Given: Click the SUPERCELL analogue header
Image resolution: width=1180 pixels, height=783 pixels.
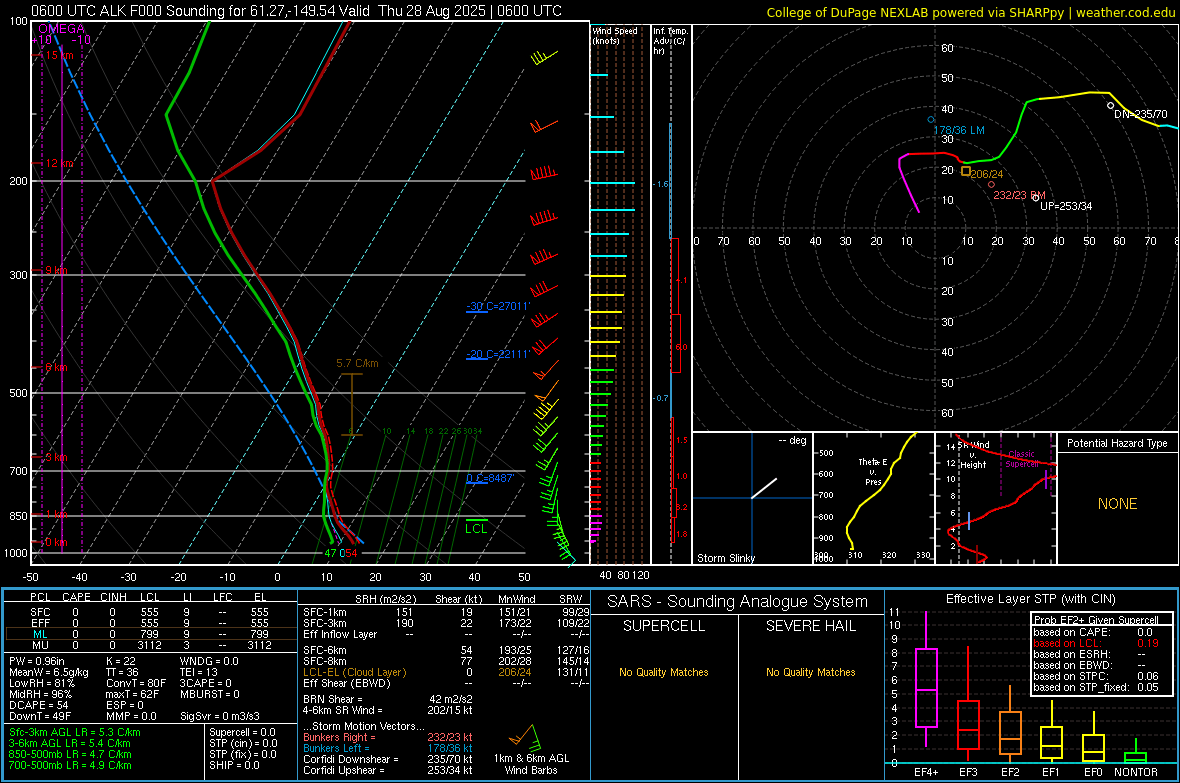Looking at the screenshot, I should click(x=664, y=626).
